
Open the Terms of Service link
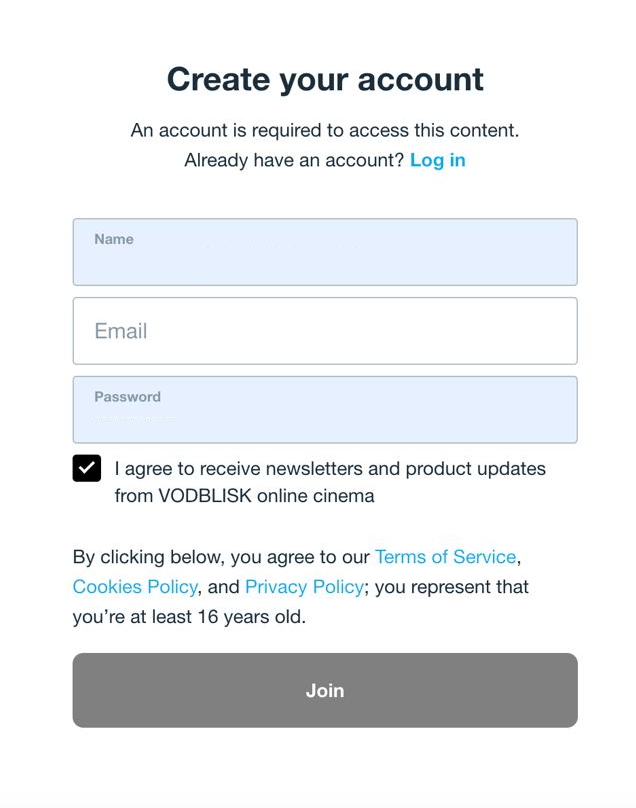445,557
